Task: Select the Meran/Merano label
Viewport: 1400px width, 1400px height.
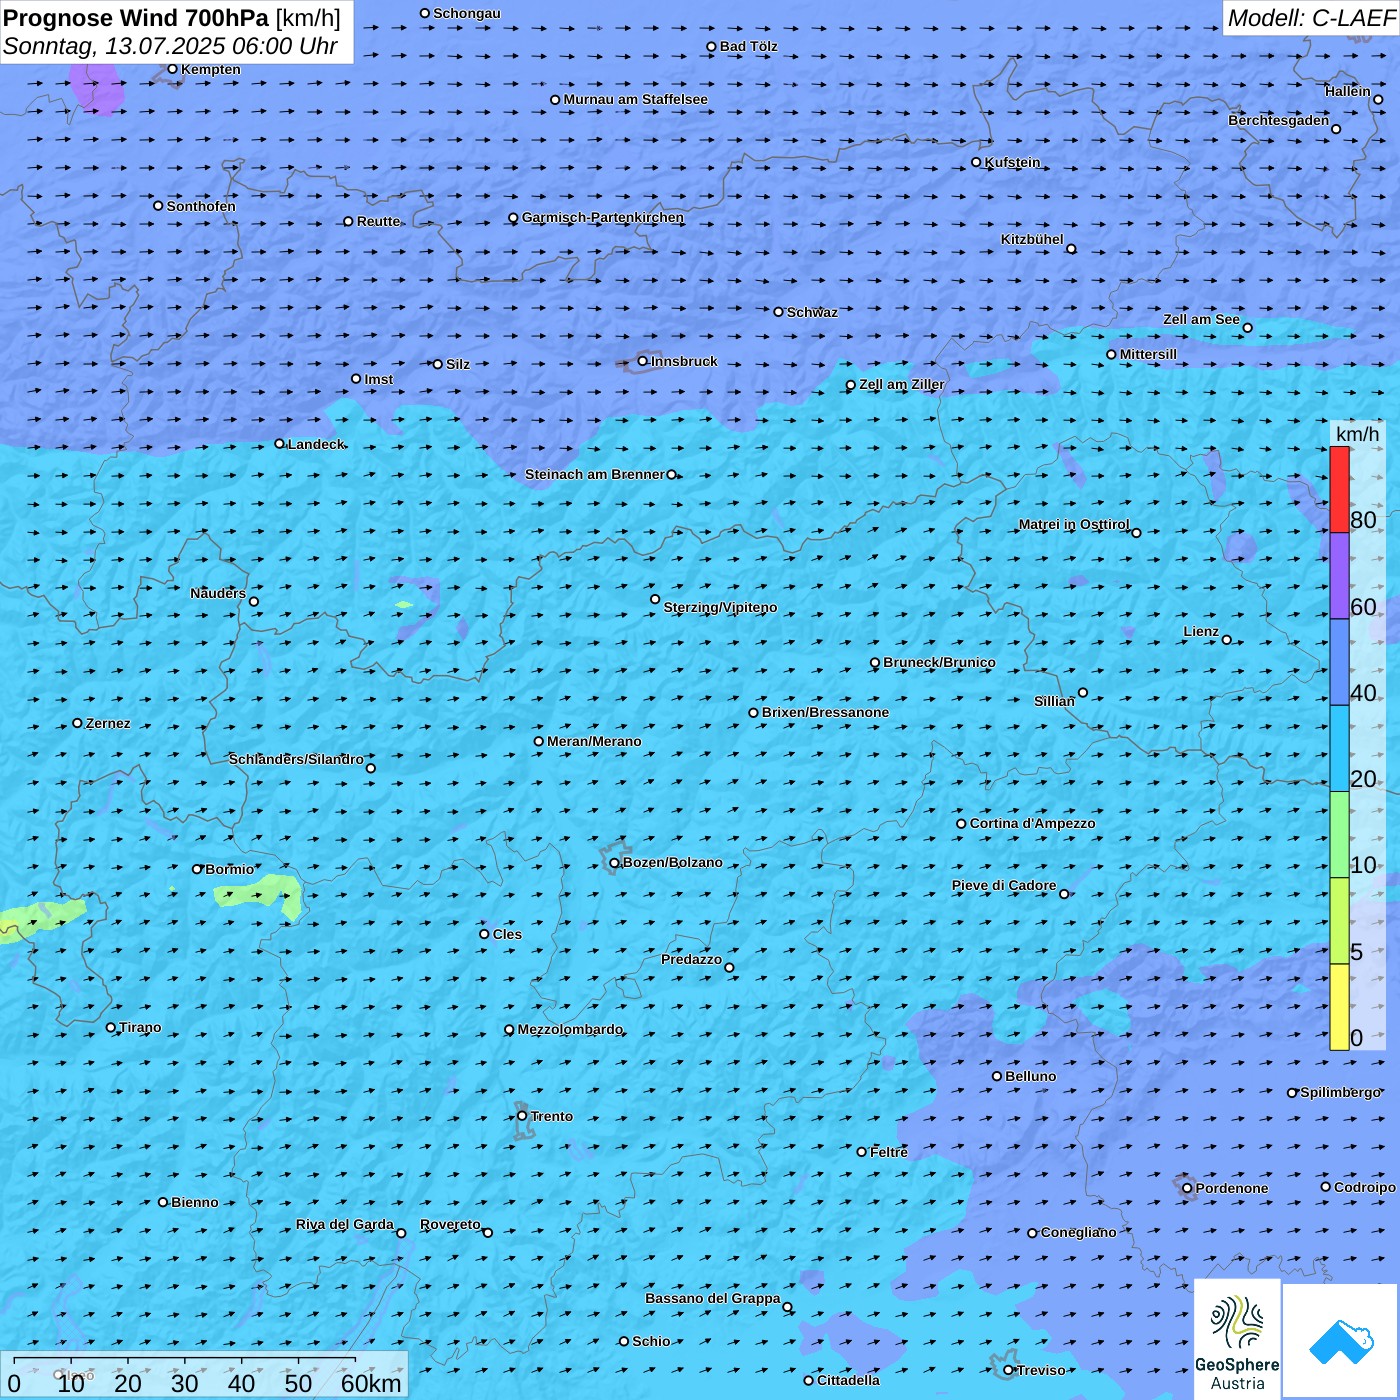Action: [x=594, y=741]
